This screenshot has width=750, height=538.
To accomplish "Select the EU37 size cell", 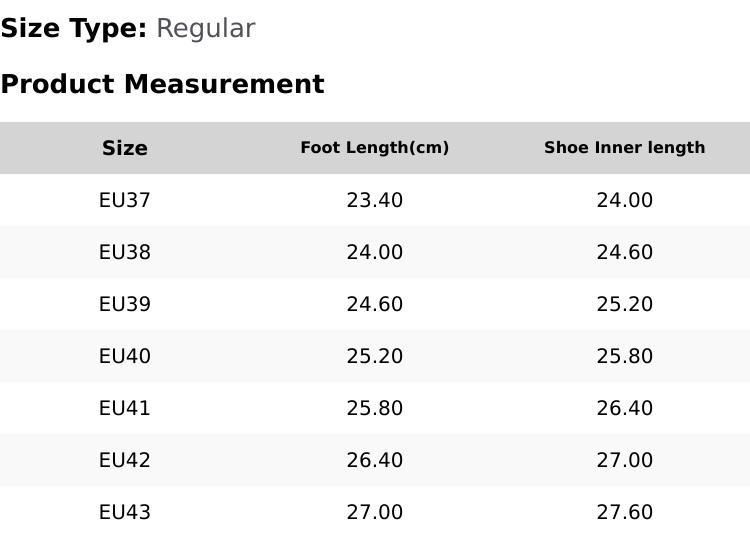I will coord(125,200).
